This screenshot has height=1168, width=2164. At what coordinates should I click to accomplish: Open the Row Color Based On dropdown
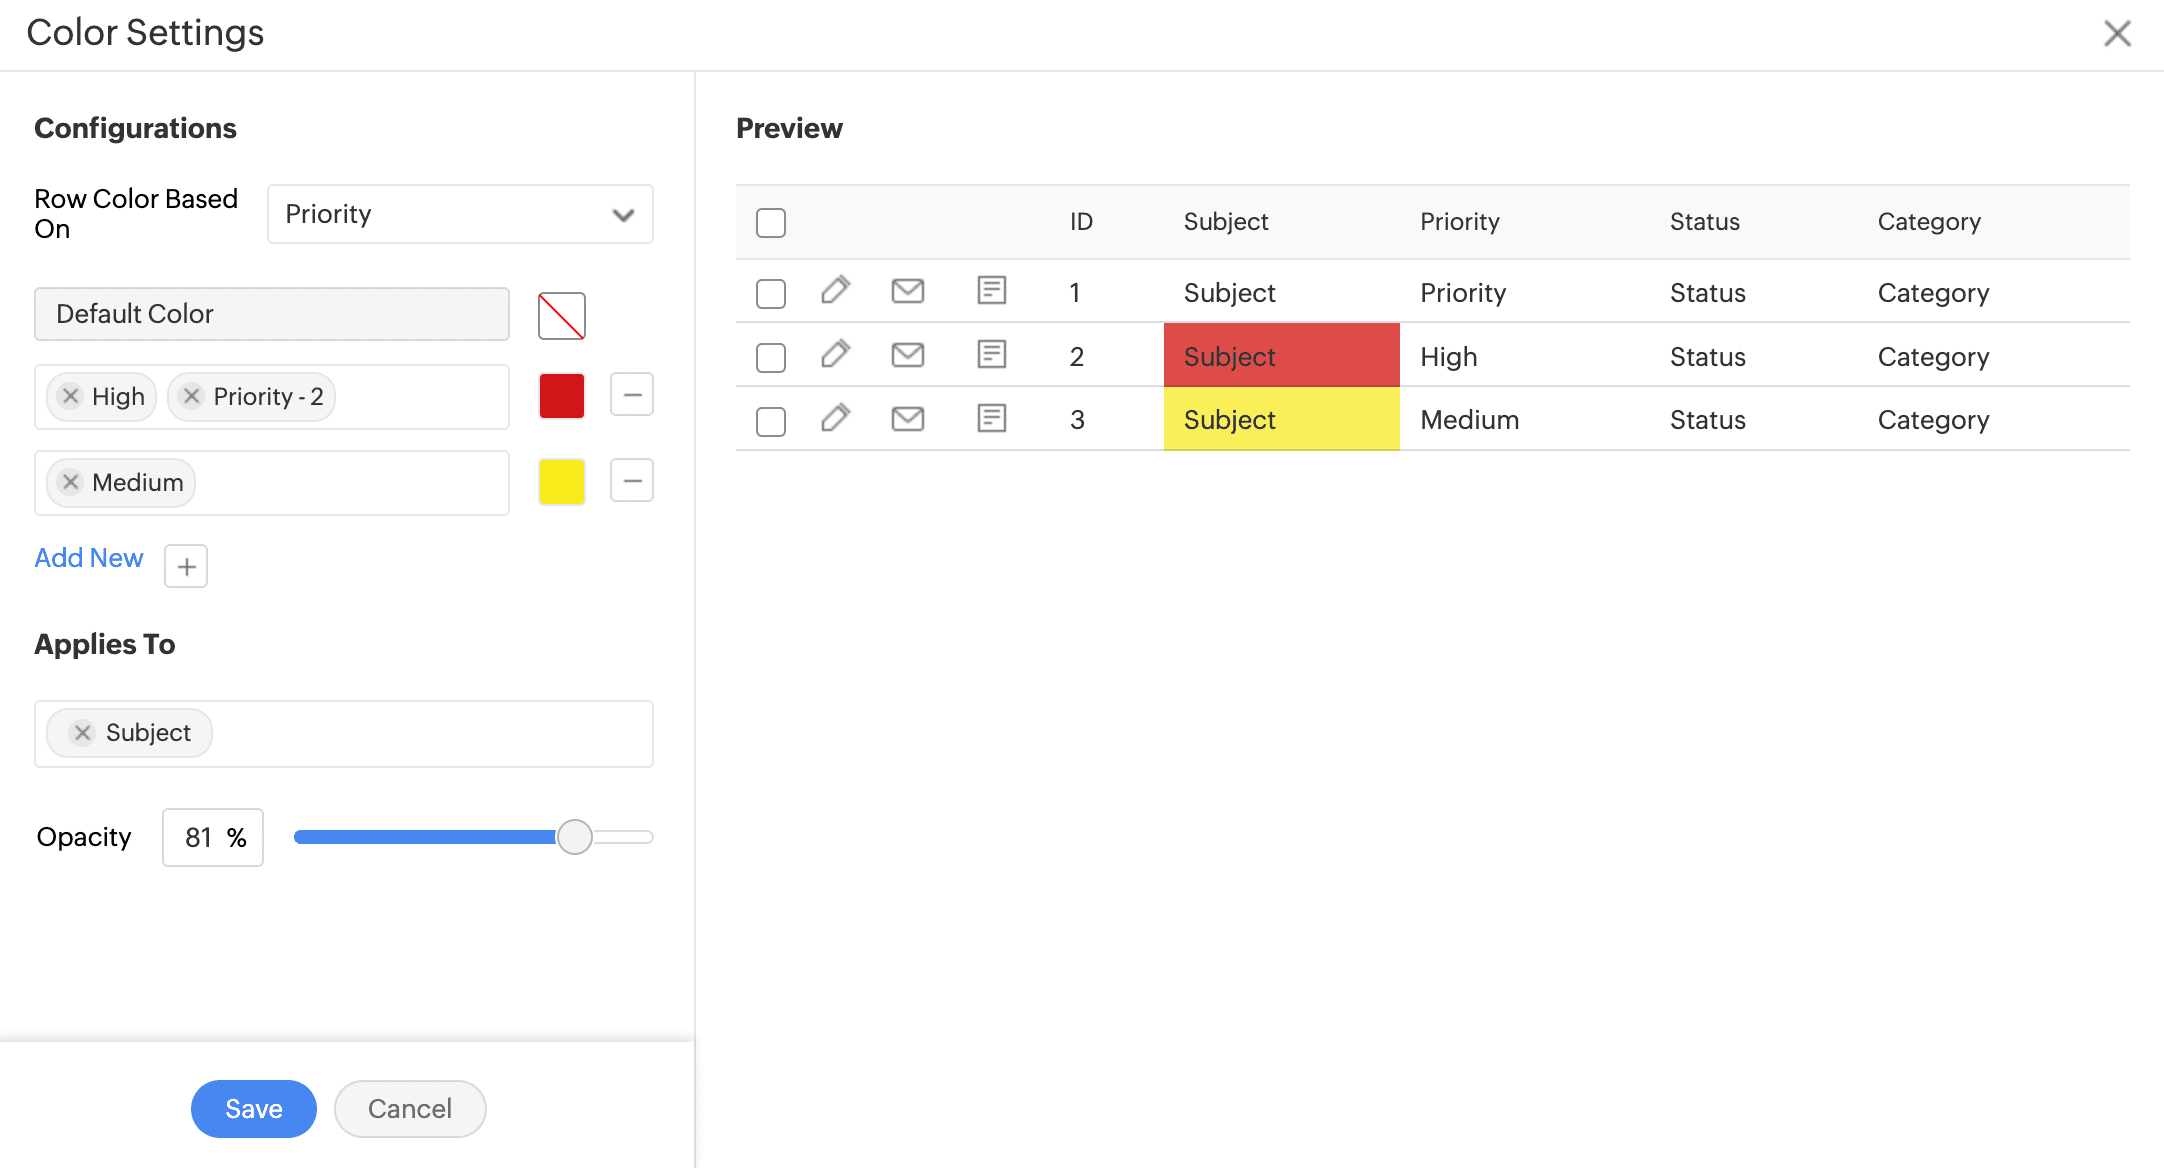[x=460, y=214]
